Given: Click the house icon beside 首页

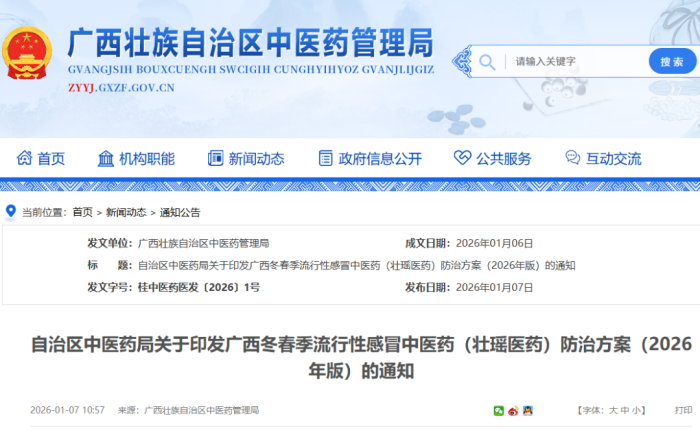Looking at the screenshot, I should (24, 158).
